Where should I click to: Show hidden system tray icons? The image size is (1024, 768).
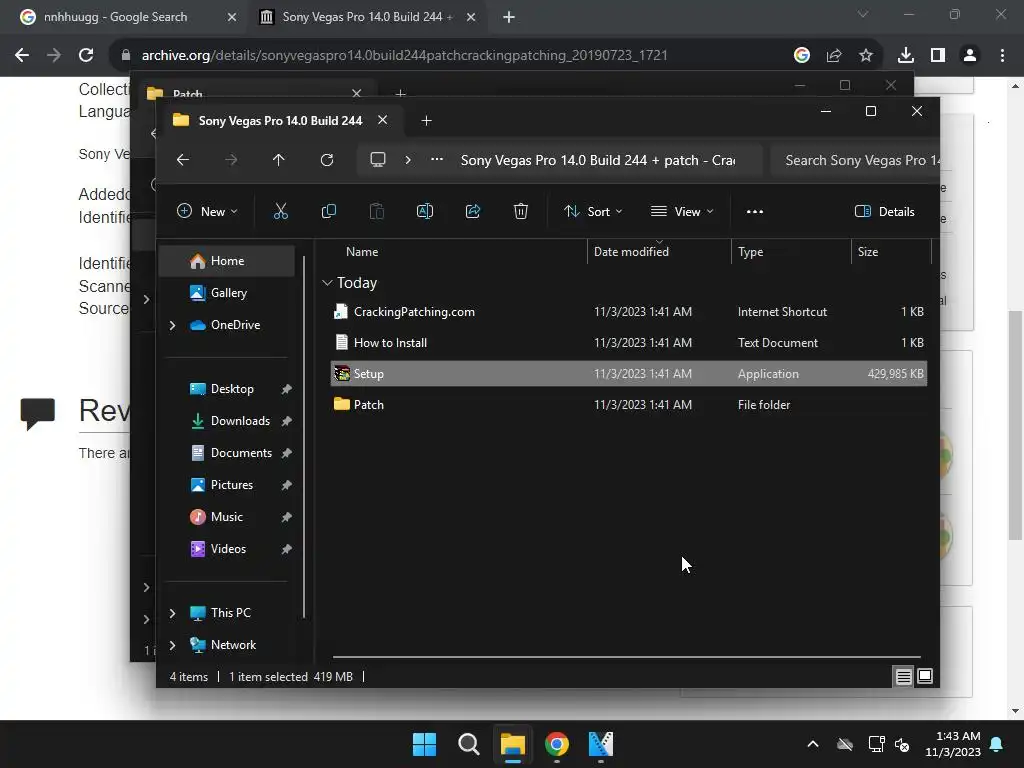click(813, 744)
